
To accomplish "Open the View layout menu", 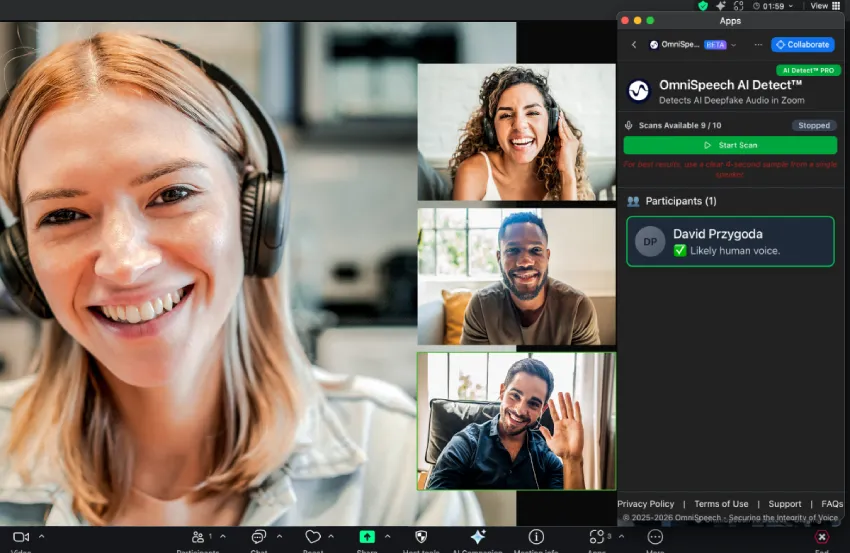I will point(825,6).
